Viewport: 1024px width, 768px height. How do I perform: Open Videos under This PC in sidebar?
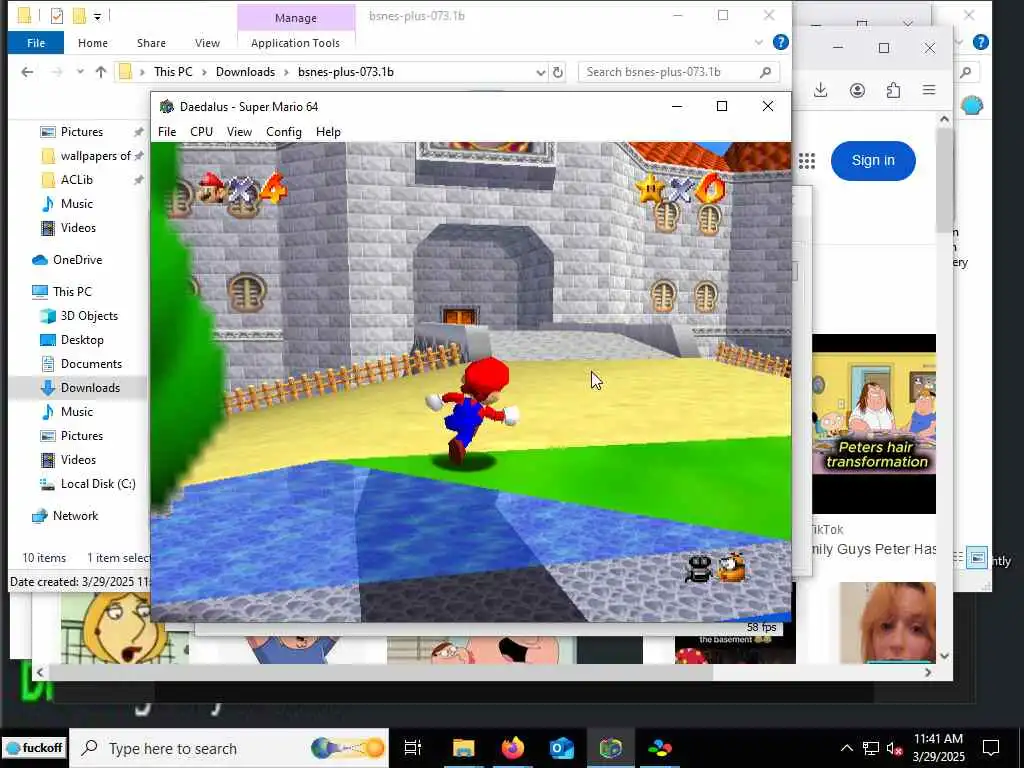pyautogui.click(x=78, y=460)
